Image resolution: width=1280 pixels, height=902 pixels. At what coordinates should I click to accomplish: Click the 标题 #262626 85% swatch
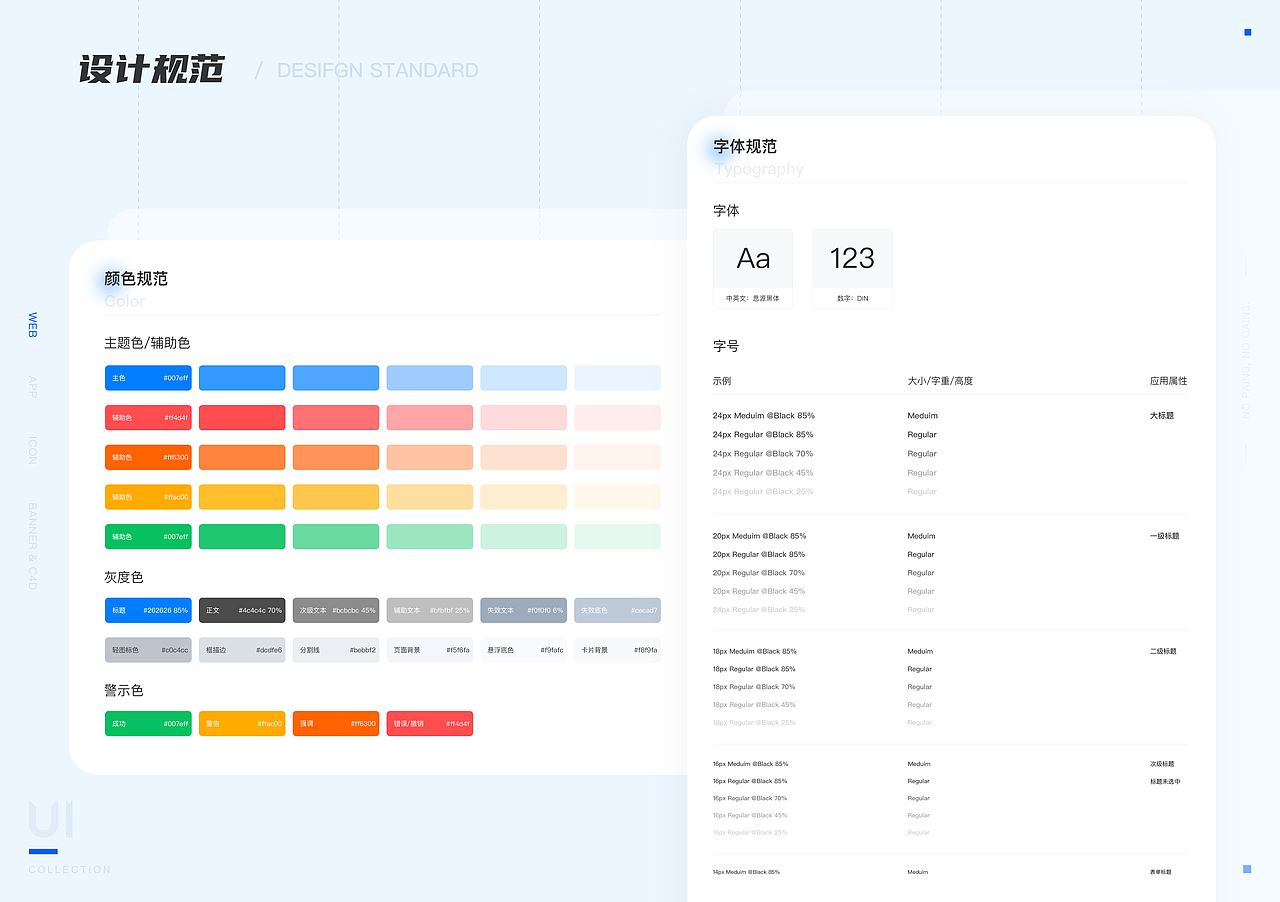(x=148, y=610)
